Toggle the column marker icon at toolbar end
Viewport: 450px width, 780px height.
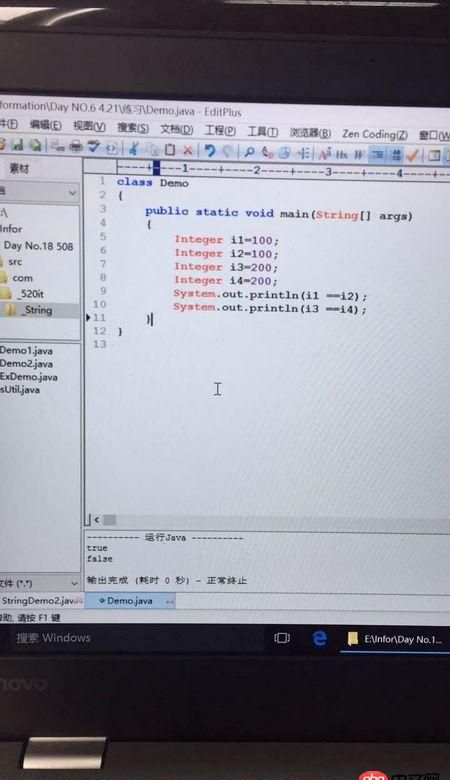pyautogui.click(x=434, y=157)
